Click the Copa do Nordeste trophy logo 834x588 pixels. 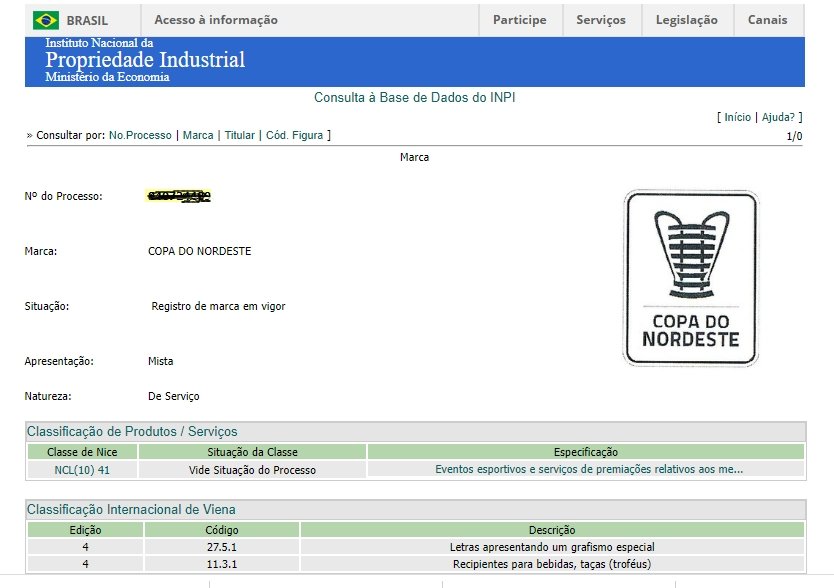690,277
